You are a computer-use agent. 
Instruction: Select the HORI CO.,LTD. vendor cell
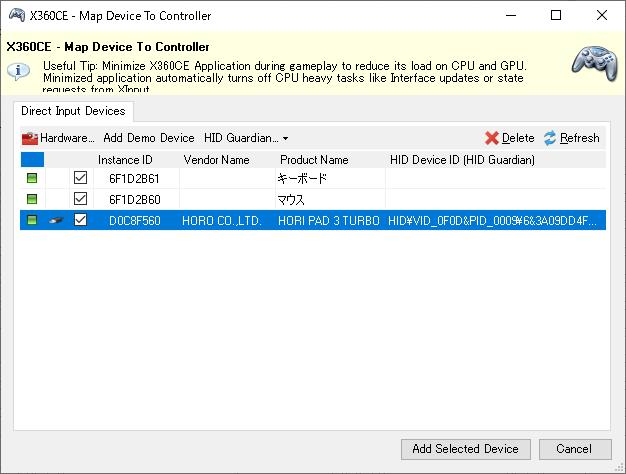(x=221, y=220)
